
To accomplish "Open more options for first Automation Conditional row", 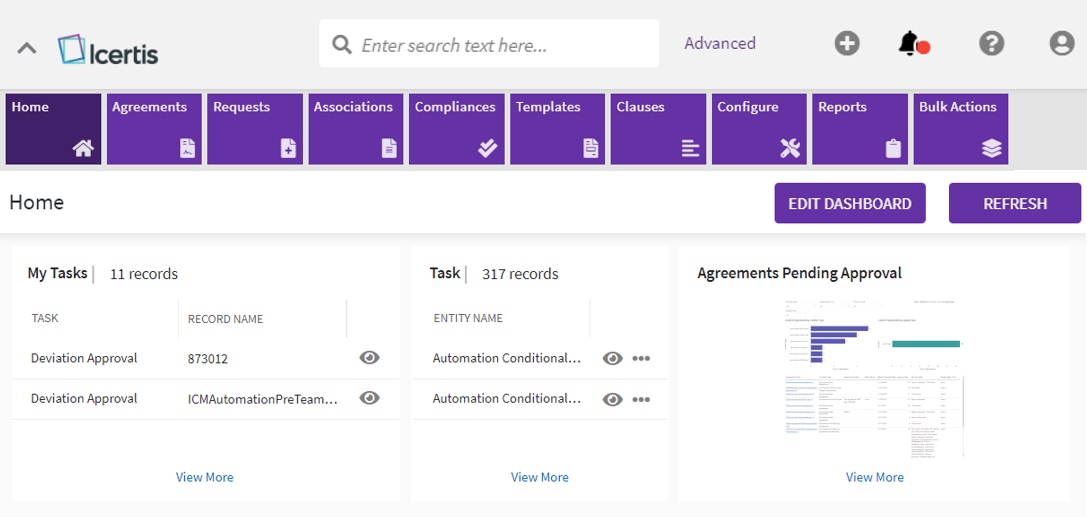I will click(641, 359).
